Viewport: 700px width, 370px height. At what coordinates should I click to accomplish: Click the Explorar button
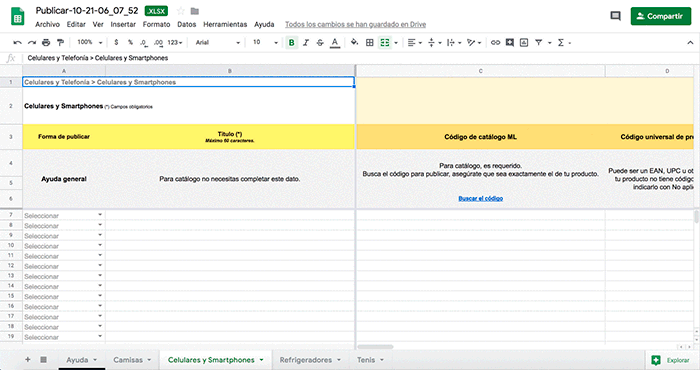[672, 360]
